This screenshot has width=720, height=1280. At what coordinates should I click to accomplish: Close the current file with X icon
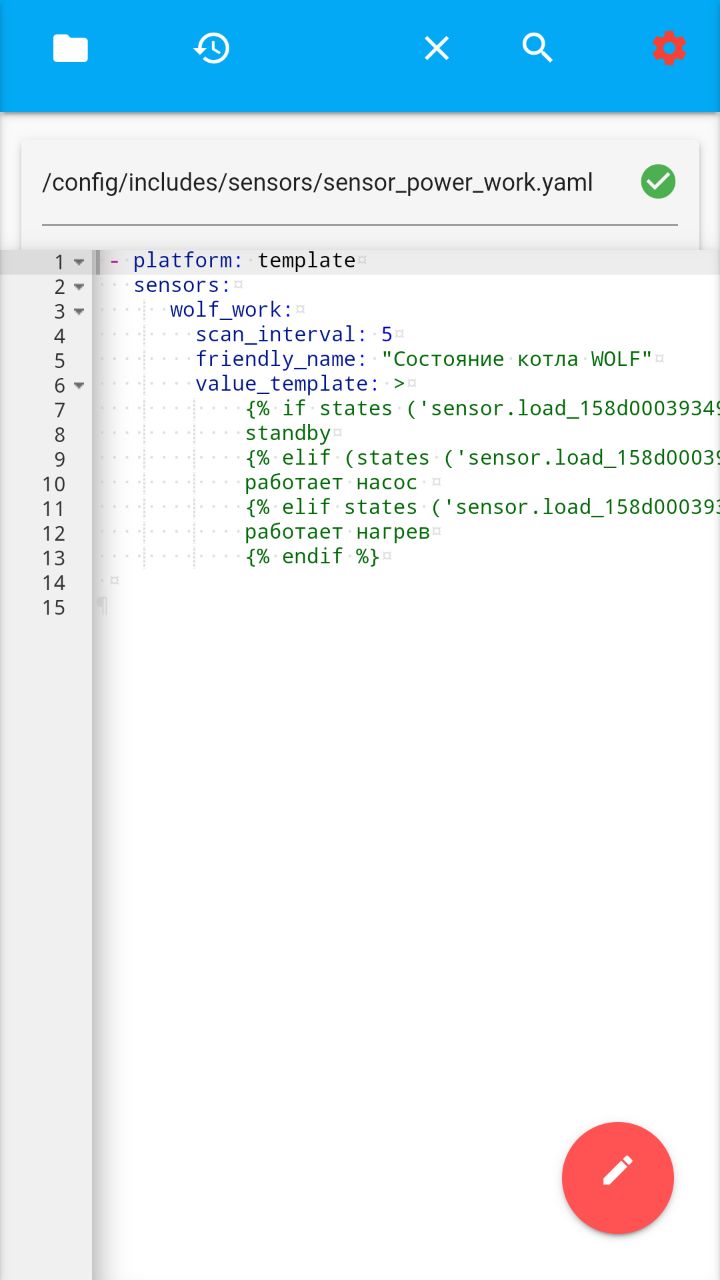tap(436, 48)
